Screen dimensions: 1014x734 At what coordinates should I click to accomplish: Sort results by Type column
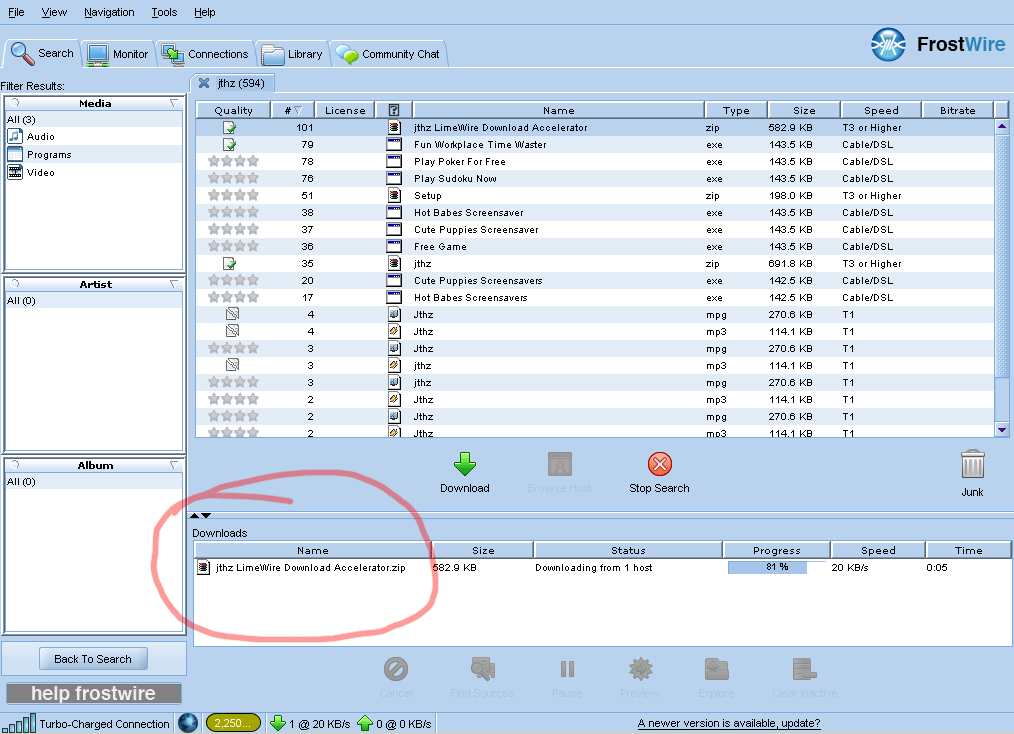click(736, 111)
